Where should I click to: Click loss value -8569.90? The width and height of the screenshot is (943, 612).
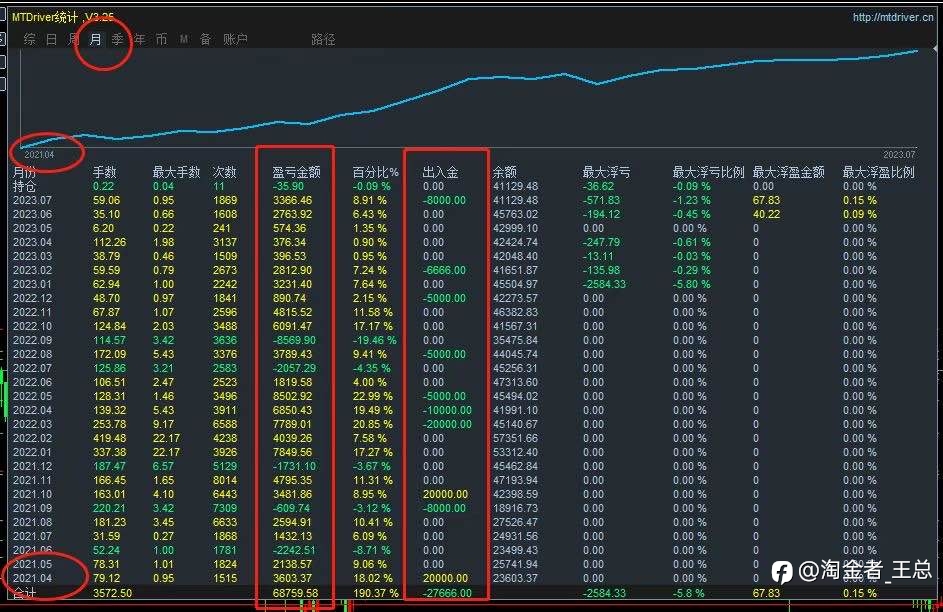(294, 340)
